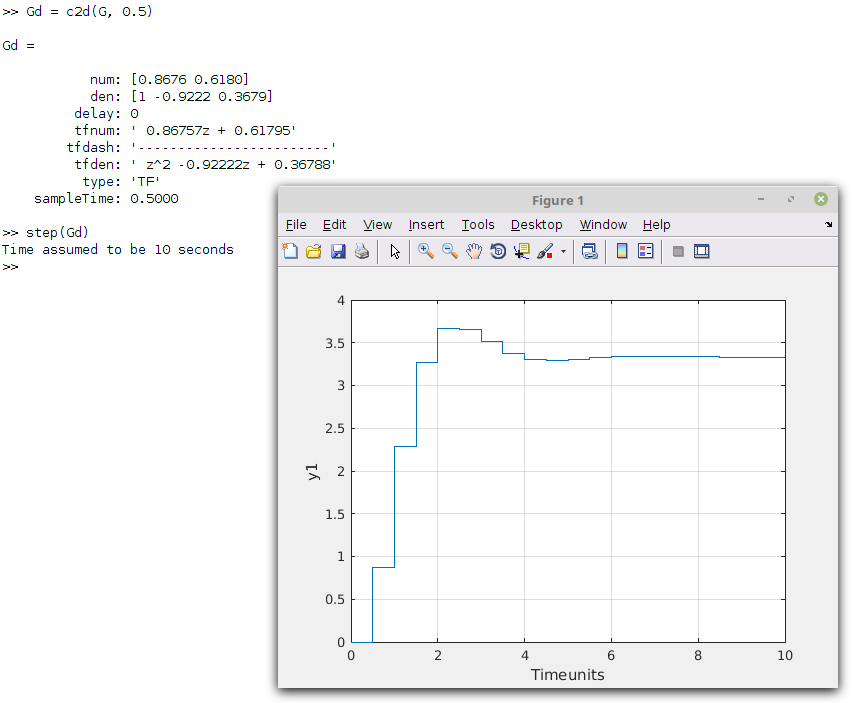
Task: Toggle the Data Cursor tool
Action: [x=522, y=251]
